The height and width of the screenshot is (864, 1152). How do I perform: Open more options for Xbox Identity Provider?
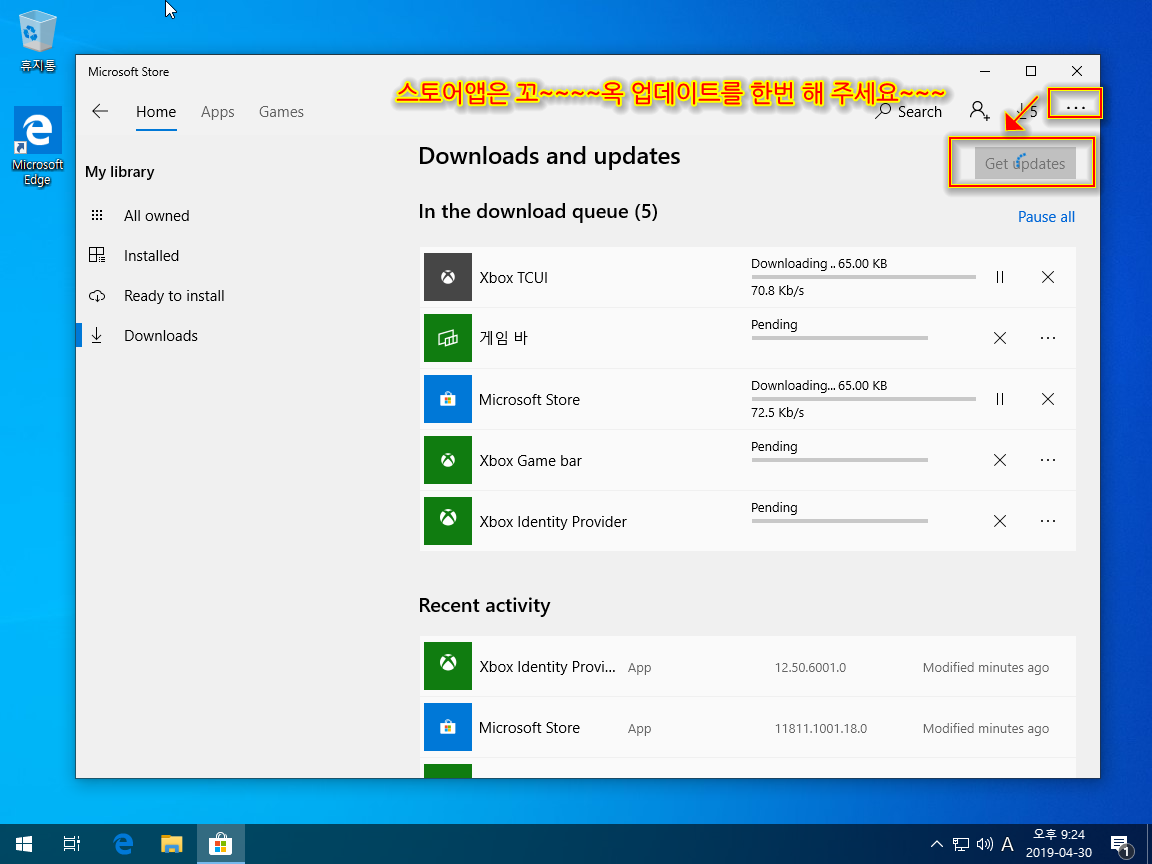1048,521
